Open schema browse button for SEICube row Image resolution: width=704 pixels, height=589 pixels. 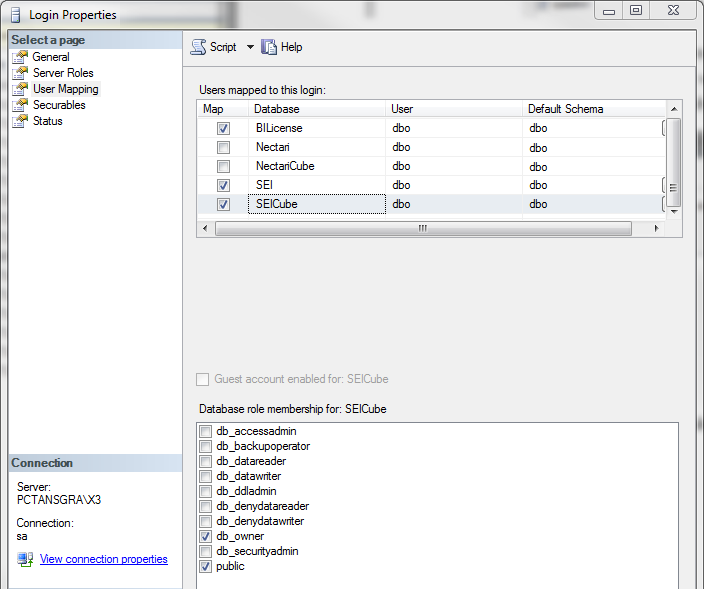click(664, 204)
